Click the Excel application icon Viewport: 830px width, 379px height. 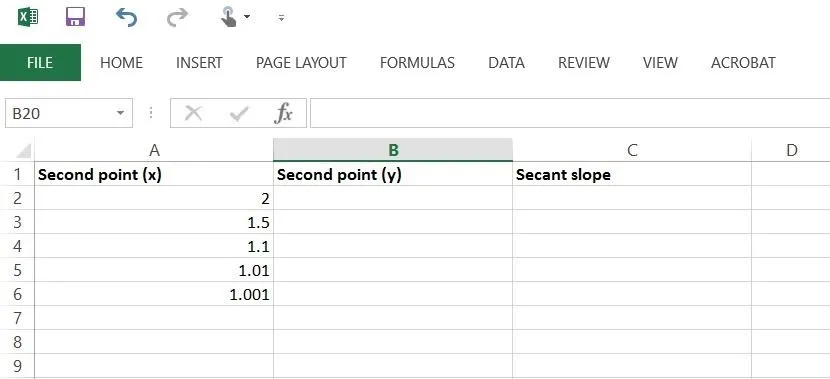click(x=28, y=17)
